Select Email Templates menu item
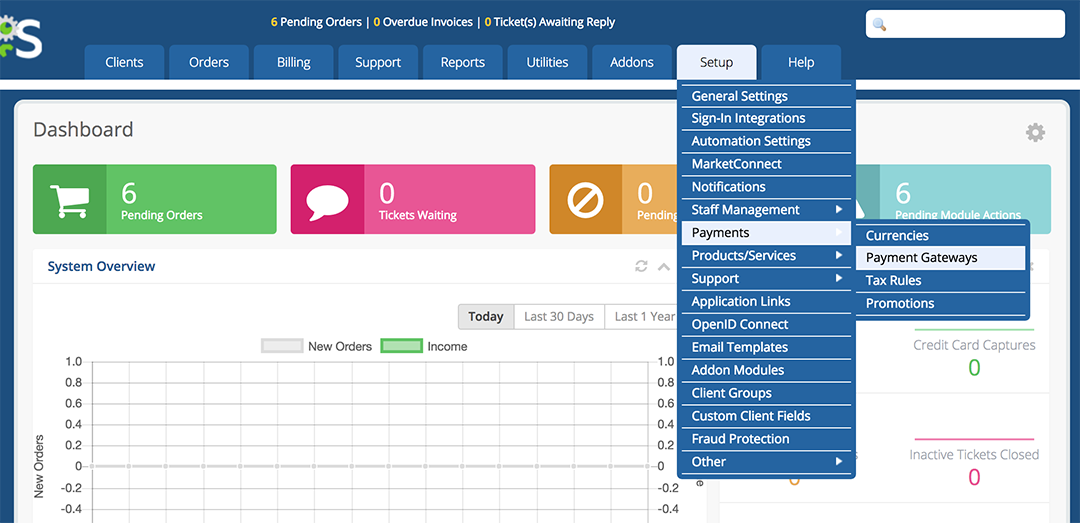This screenshot has width=1080, height=523. [766, 347]
